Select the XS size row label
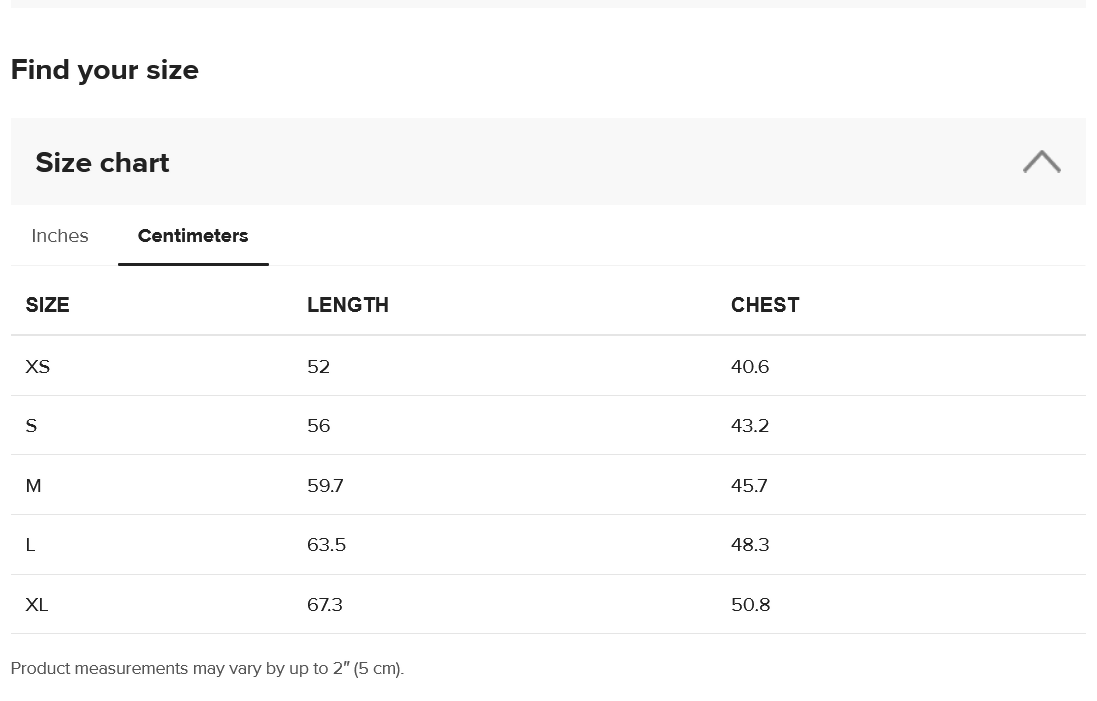This screenshot has height=701, width=1097. point(38,367)
